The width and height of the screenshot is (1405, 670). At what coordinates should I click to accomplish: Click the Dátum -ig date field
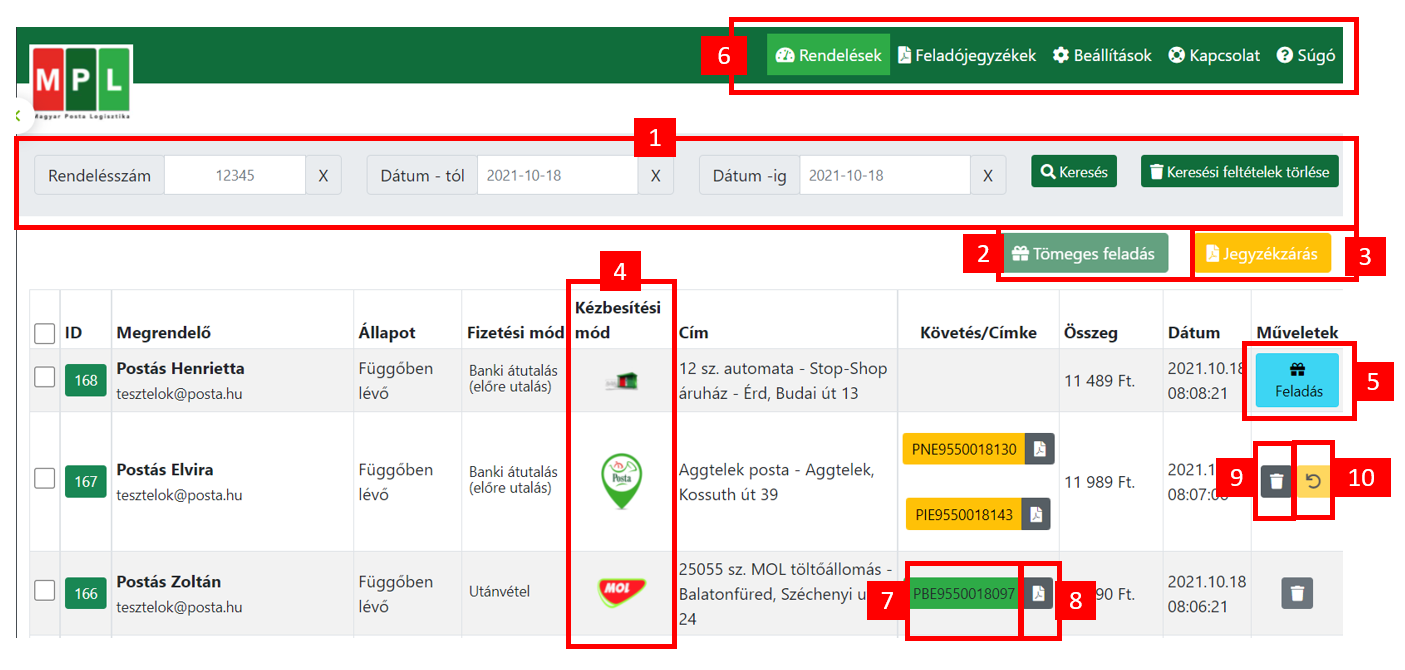pos(885,175)
